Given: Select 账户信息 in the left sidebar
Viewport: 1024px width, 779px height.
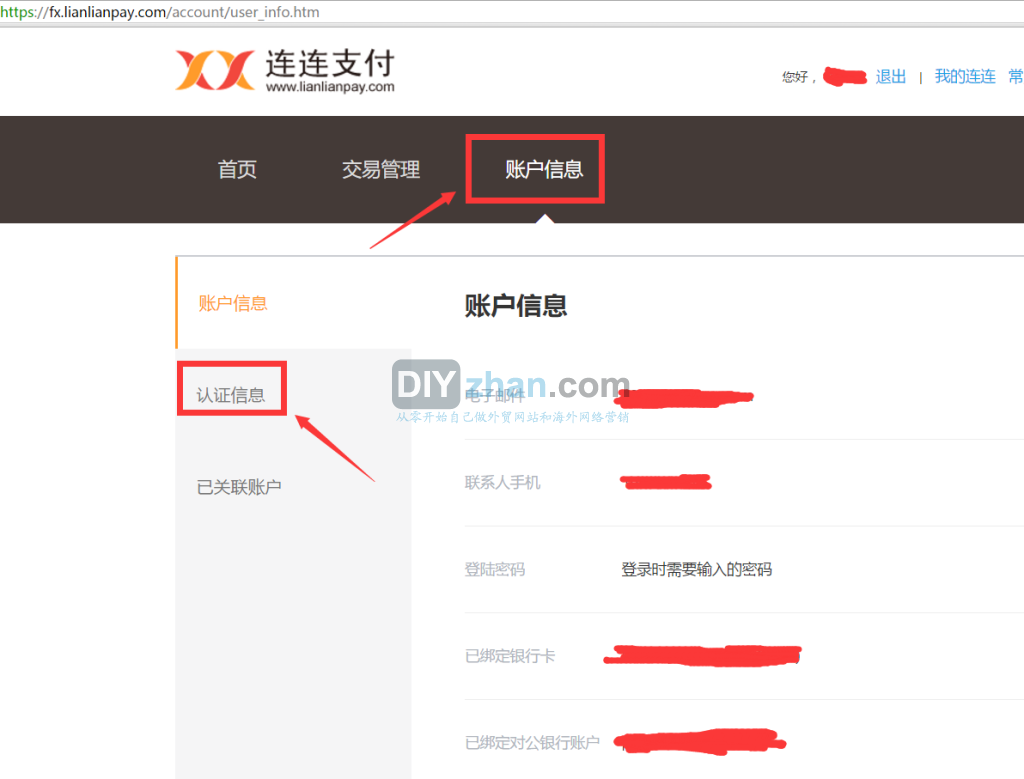Looking at the screenshot, I should click(x=232, y=304).
